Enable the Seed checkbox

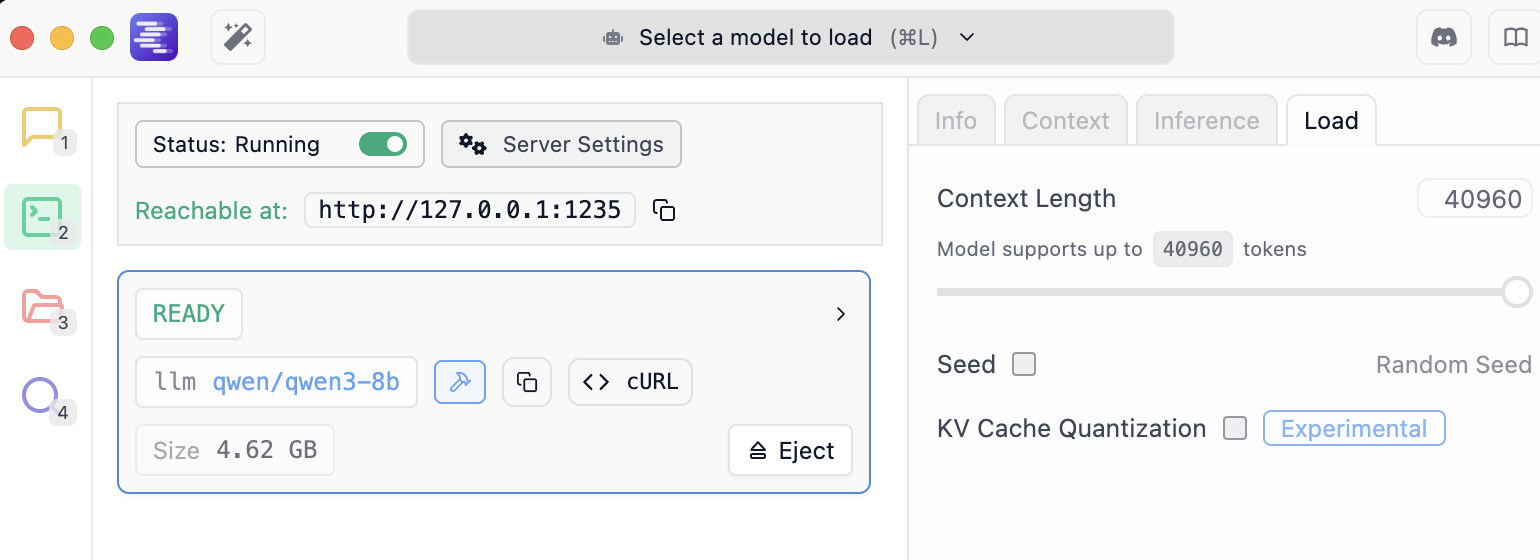click(x=1024, y=364)
